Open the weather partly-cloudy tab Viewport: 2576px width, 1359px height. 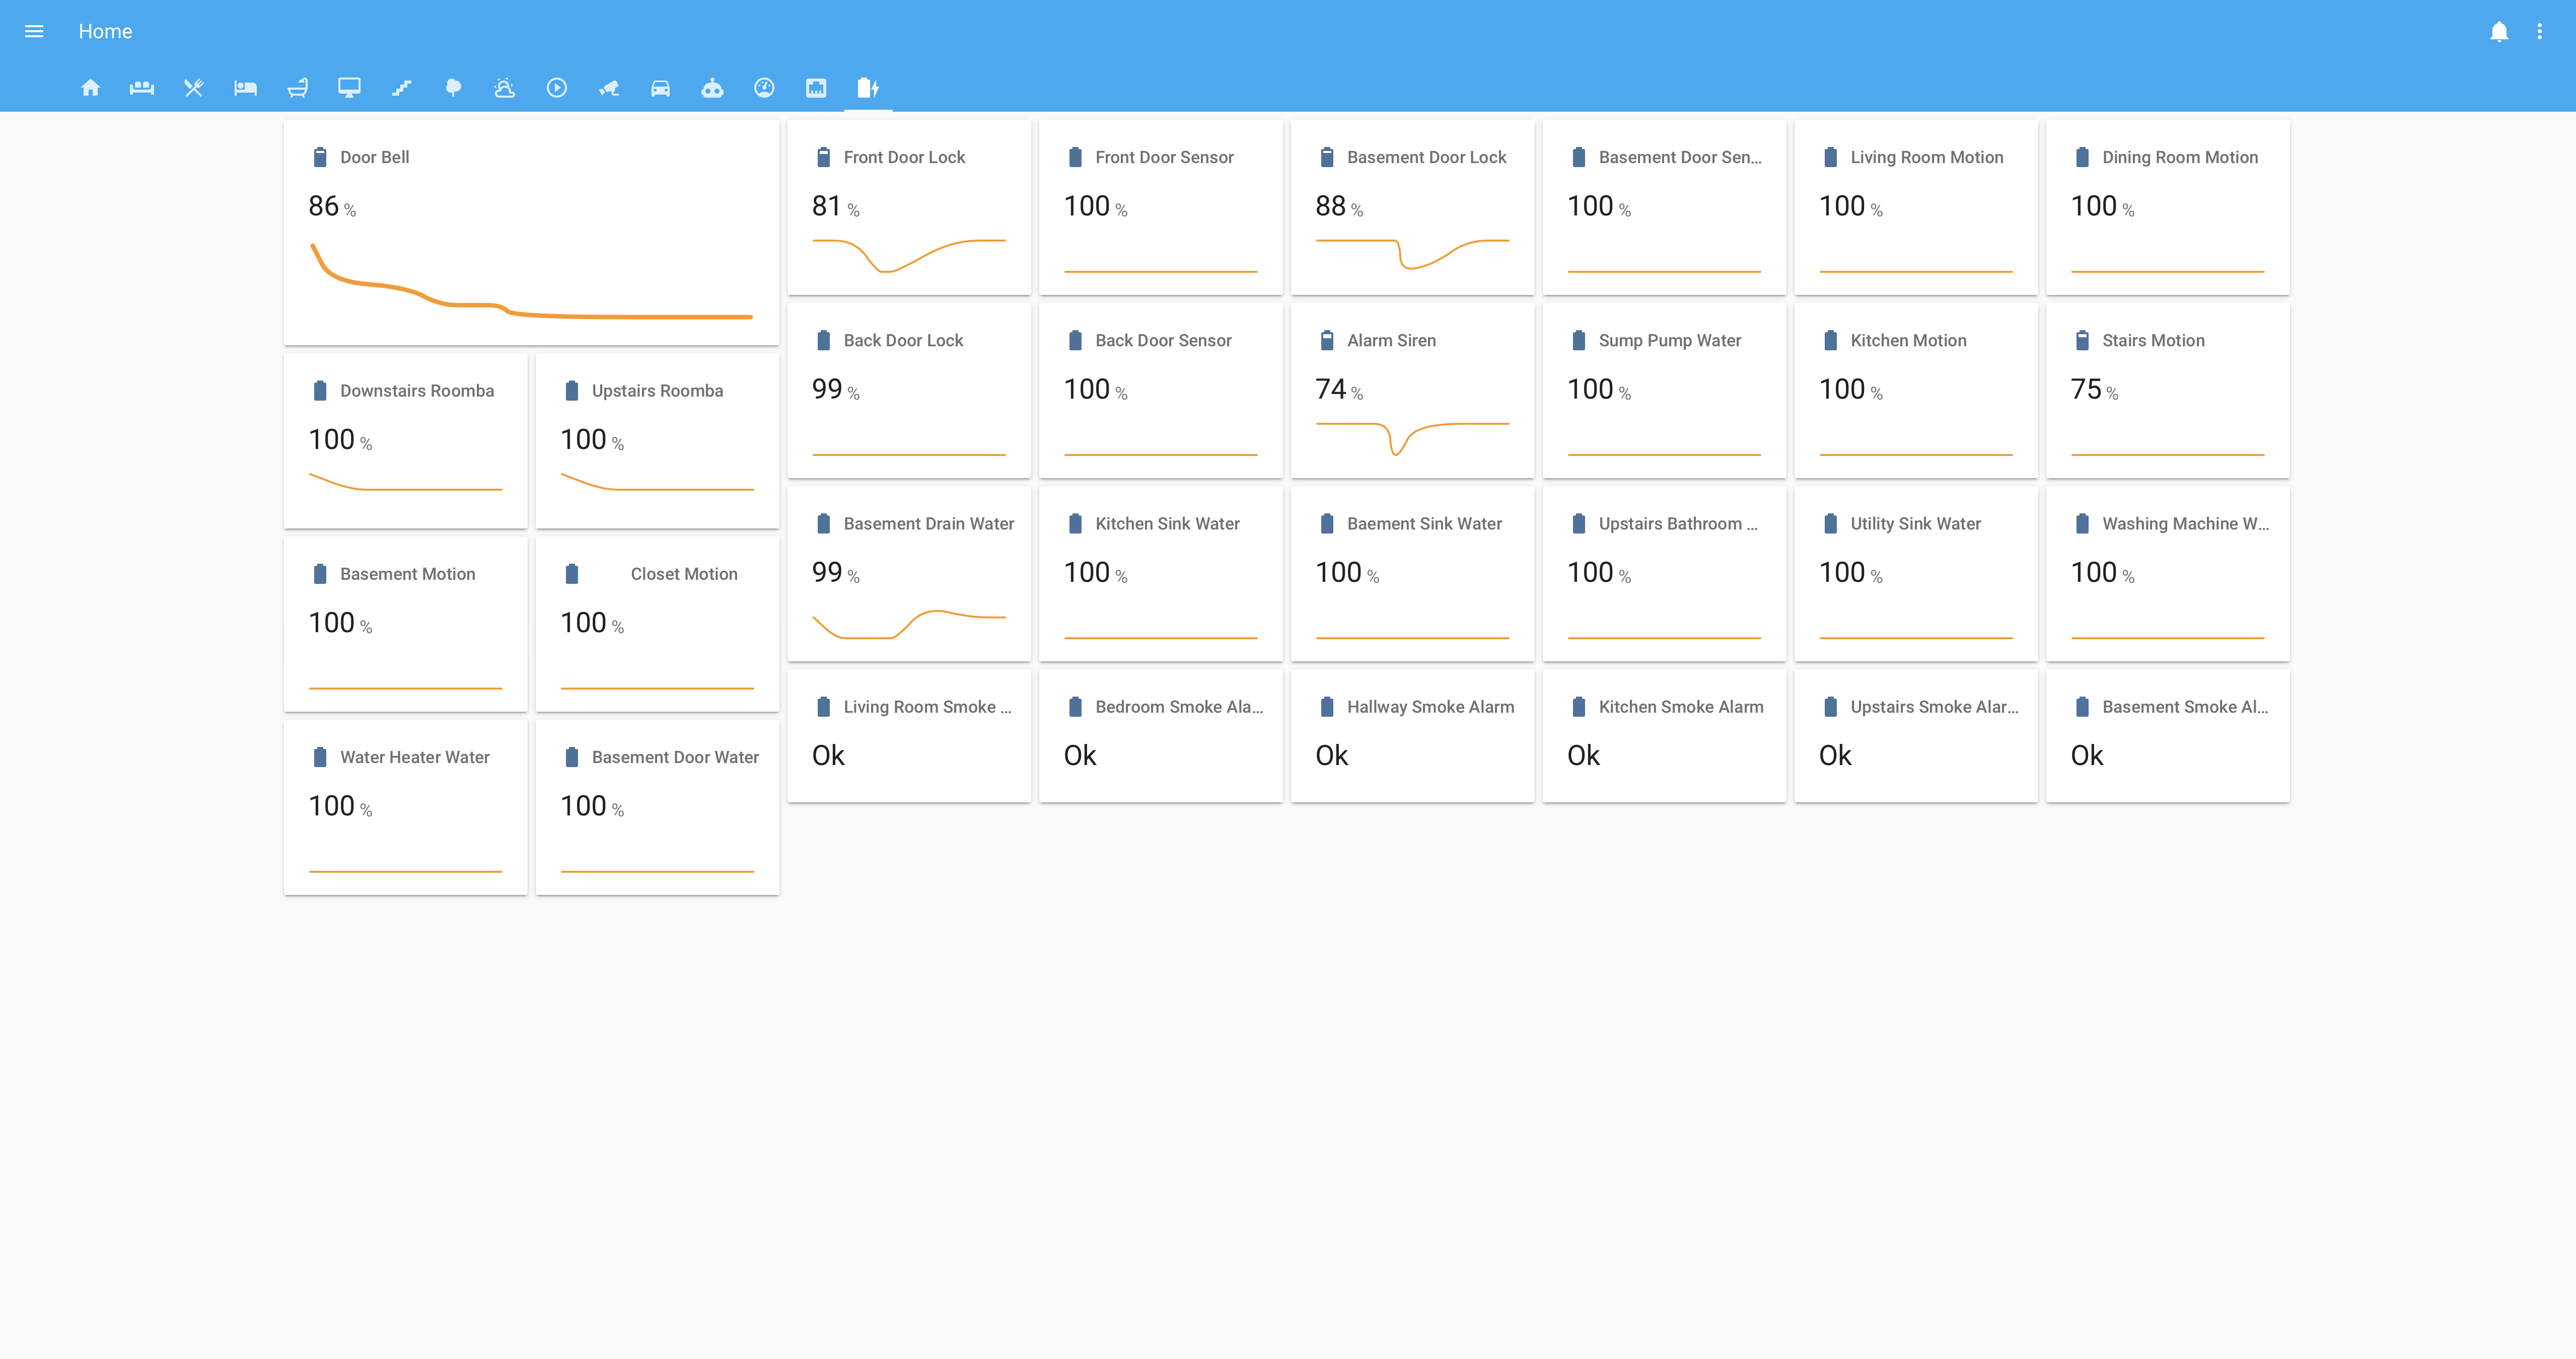505,88
